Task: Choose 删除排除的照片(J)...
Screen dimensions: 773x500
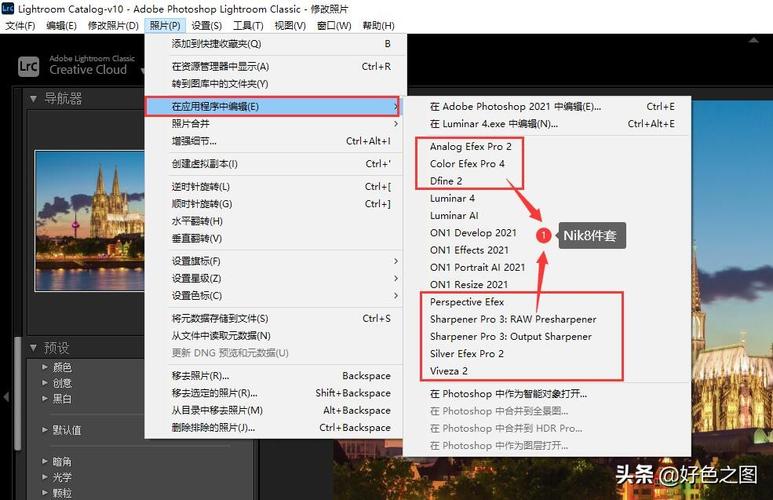Action: point(275,428)
